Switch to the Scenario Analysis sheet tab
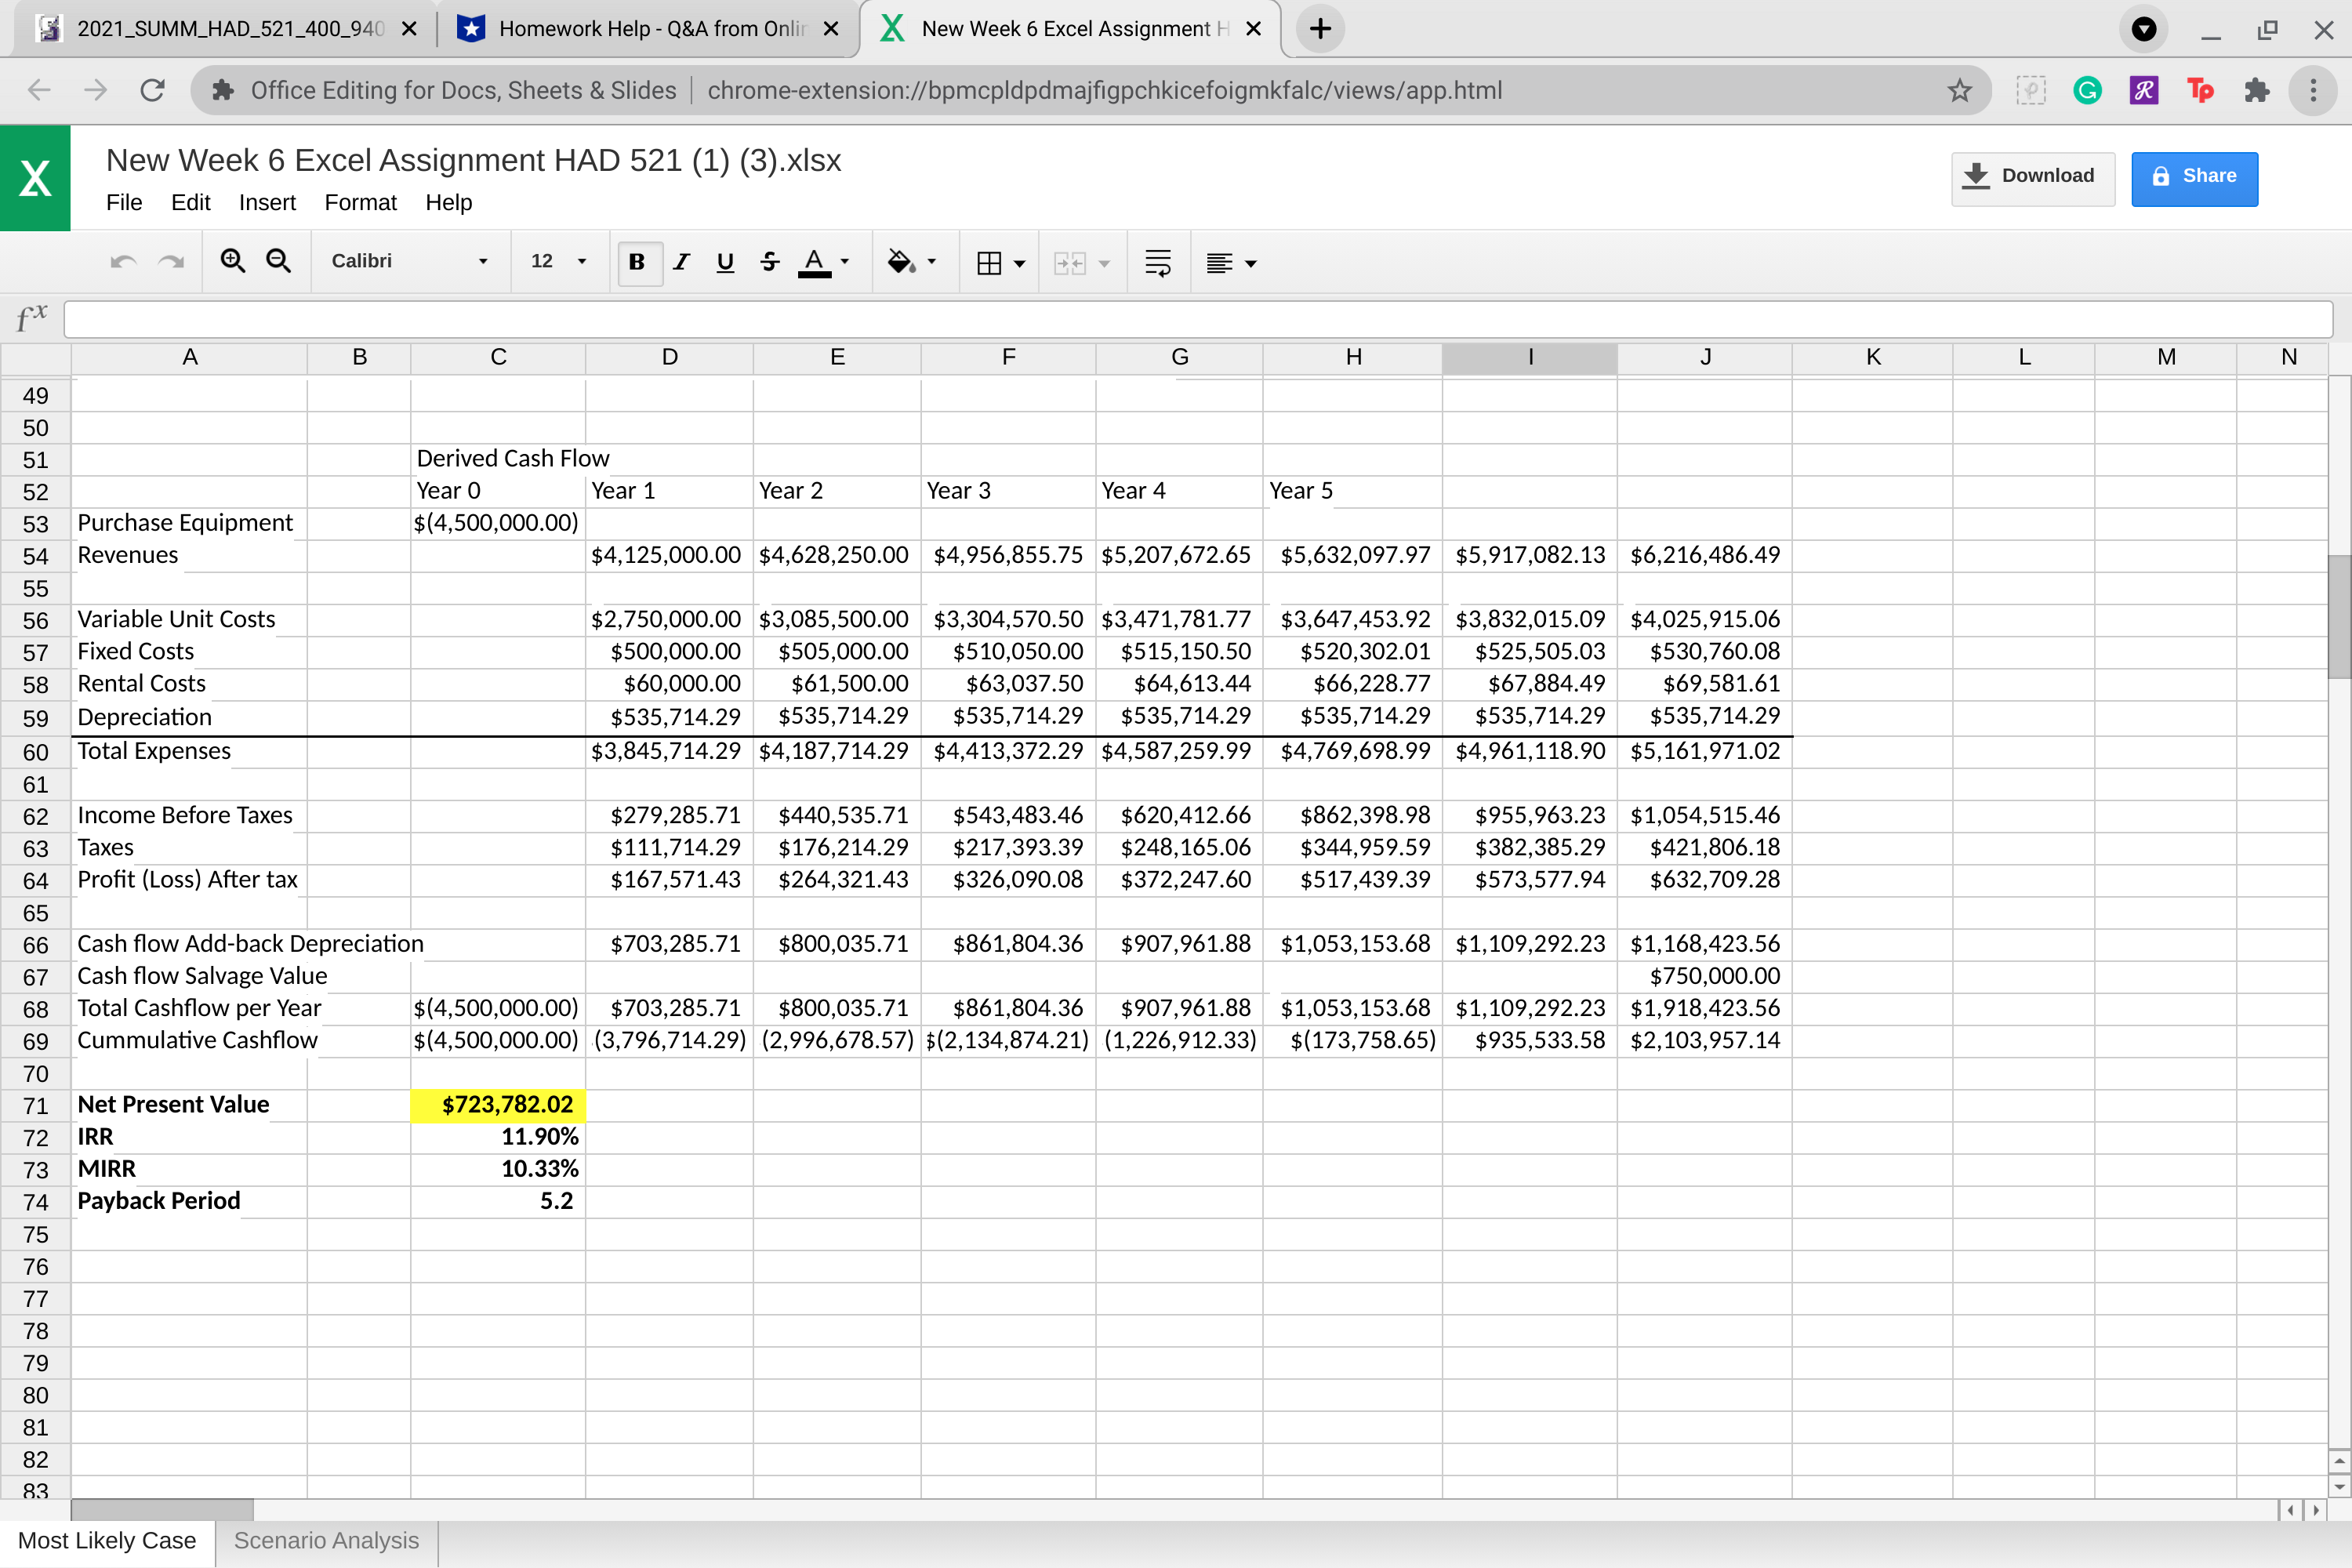This screenshot has height=1568, width=2352. pyautogui.click(x=325, y=1540)
